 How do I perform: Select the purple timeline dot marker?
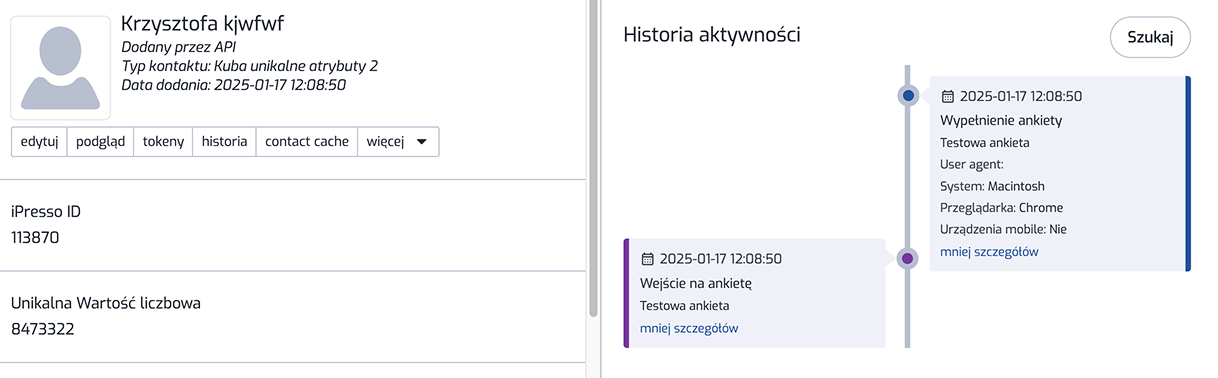tap(908, 258)
